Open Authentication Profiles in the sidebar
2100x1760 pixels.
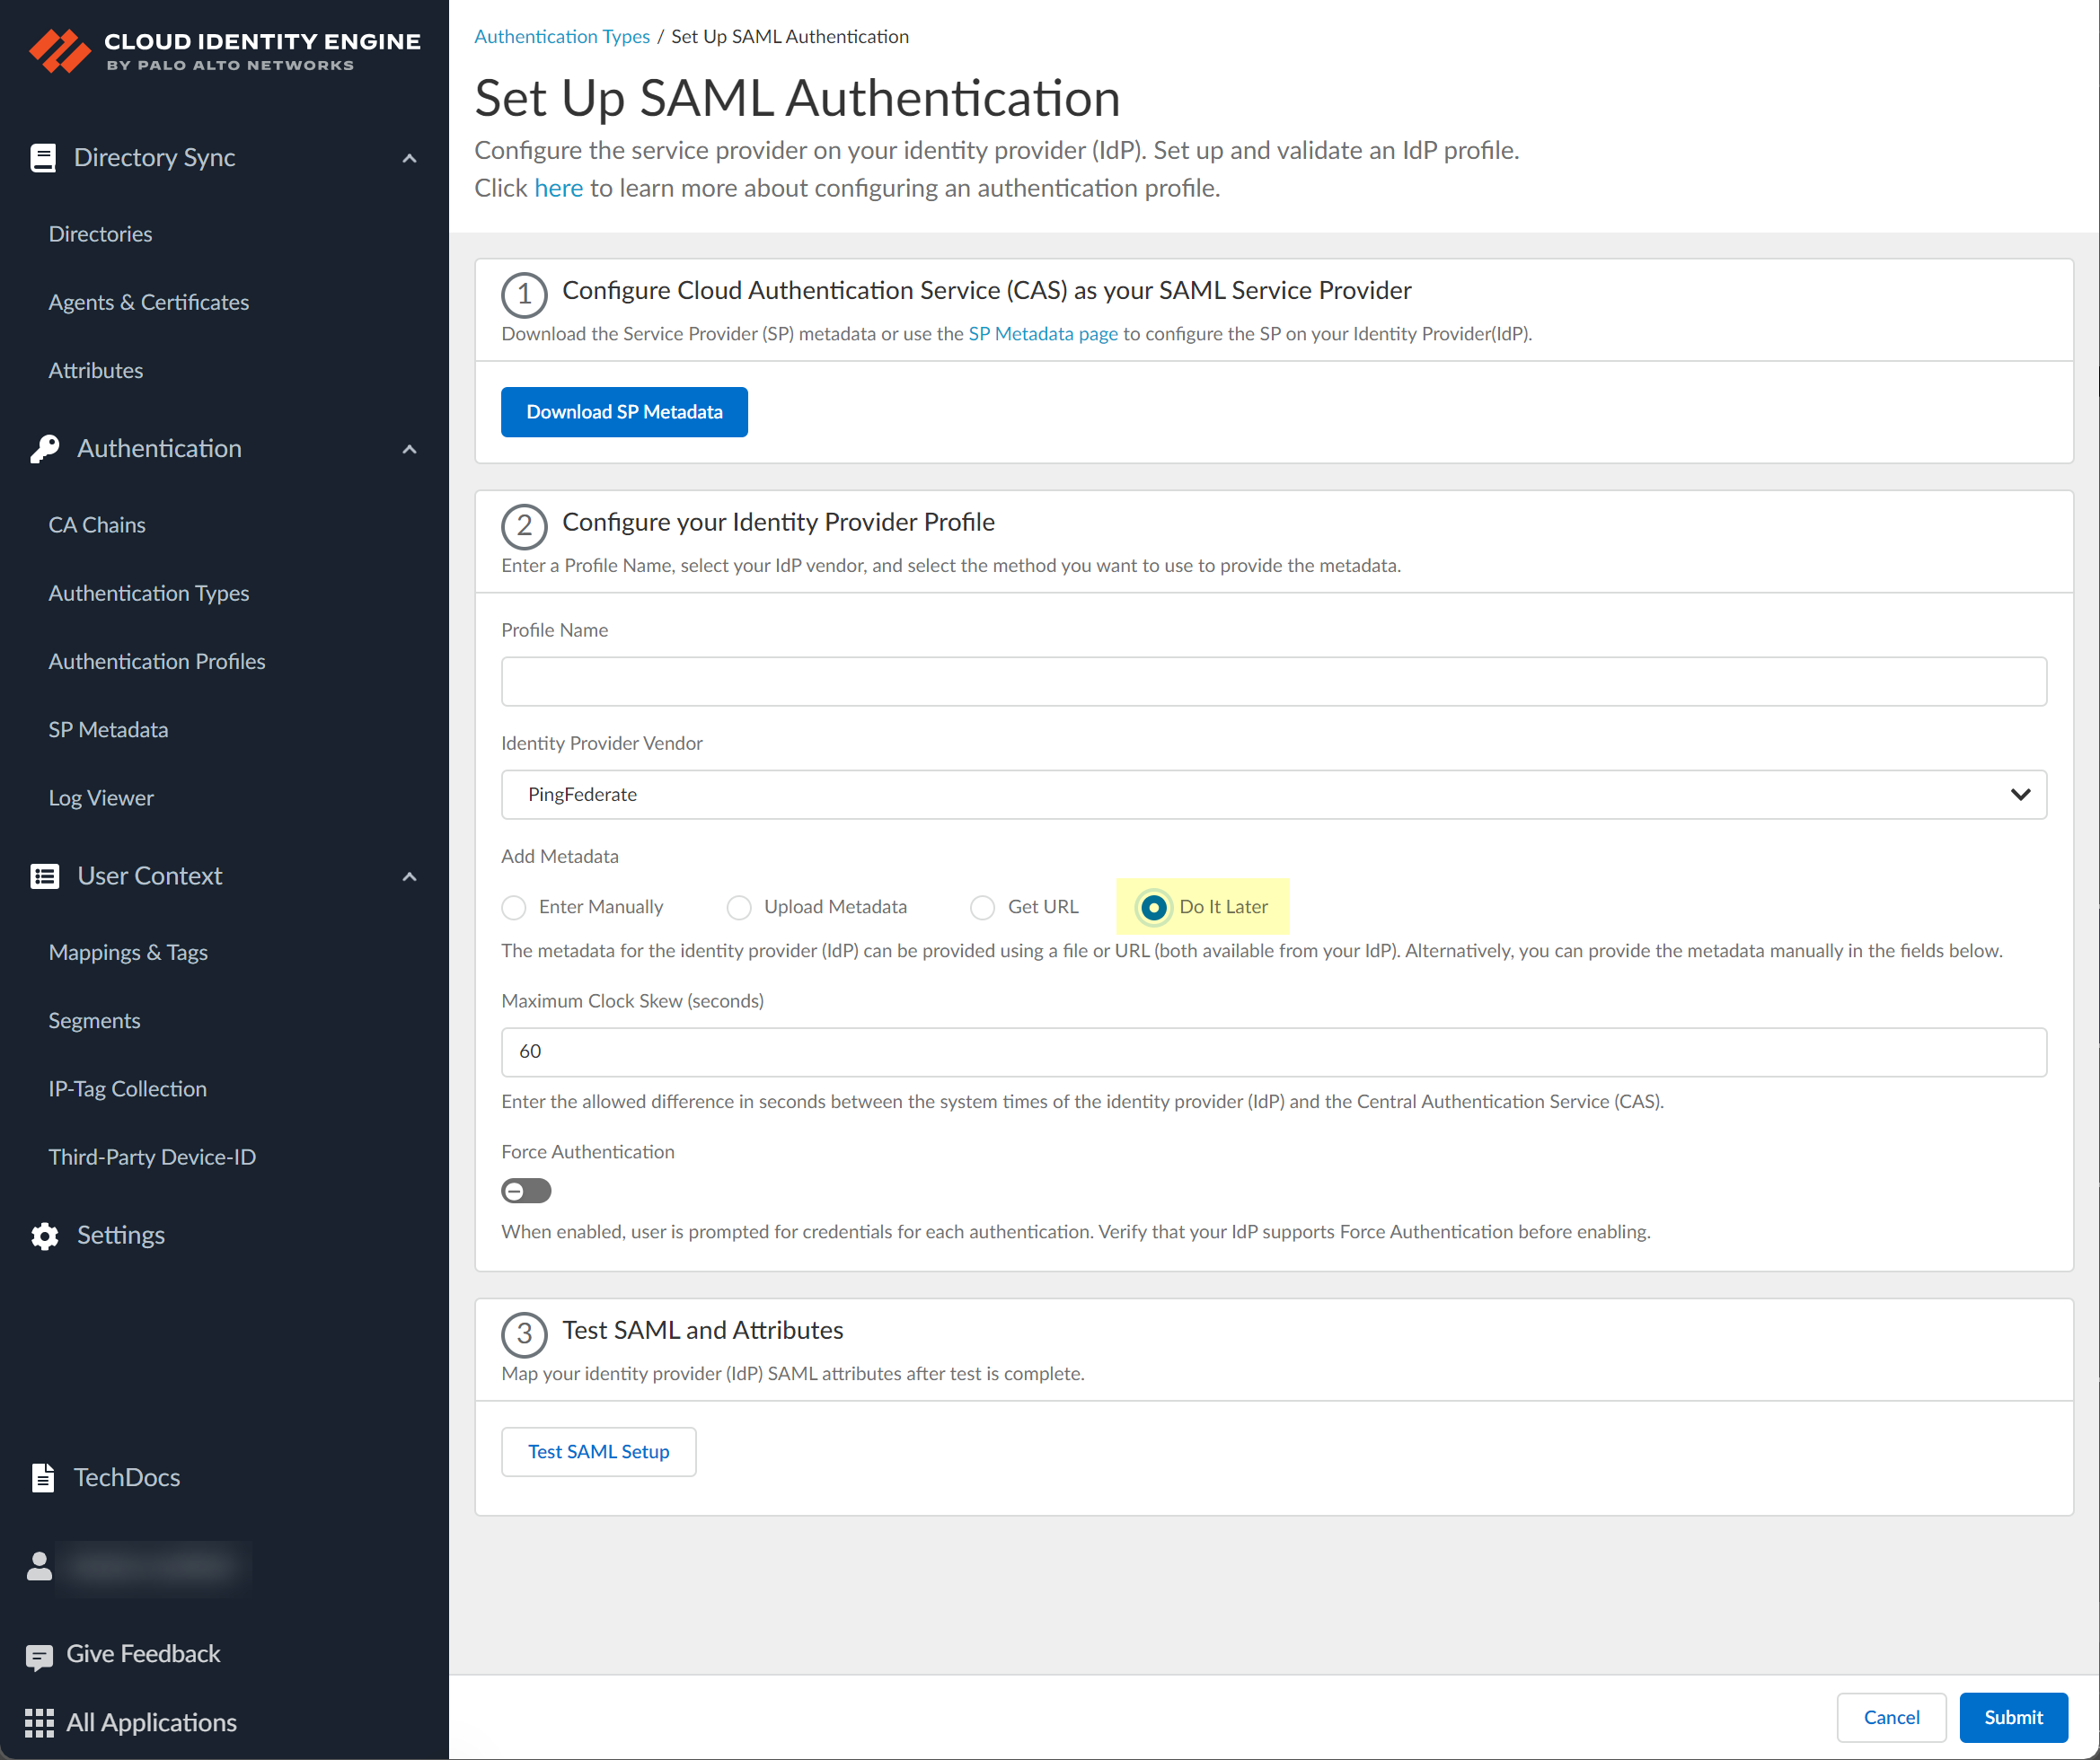pyautogui.click(x=157, y=662)
